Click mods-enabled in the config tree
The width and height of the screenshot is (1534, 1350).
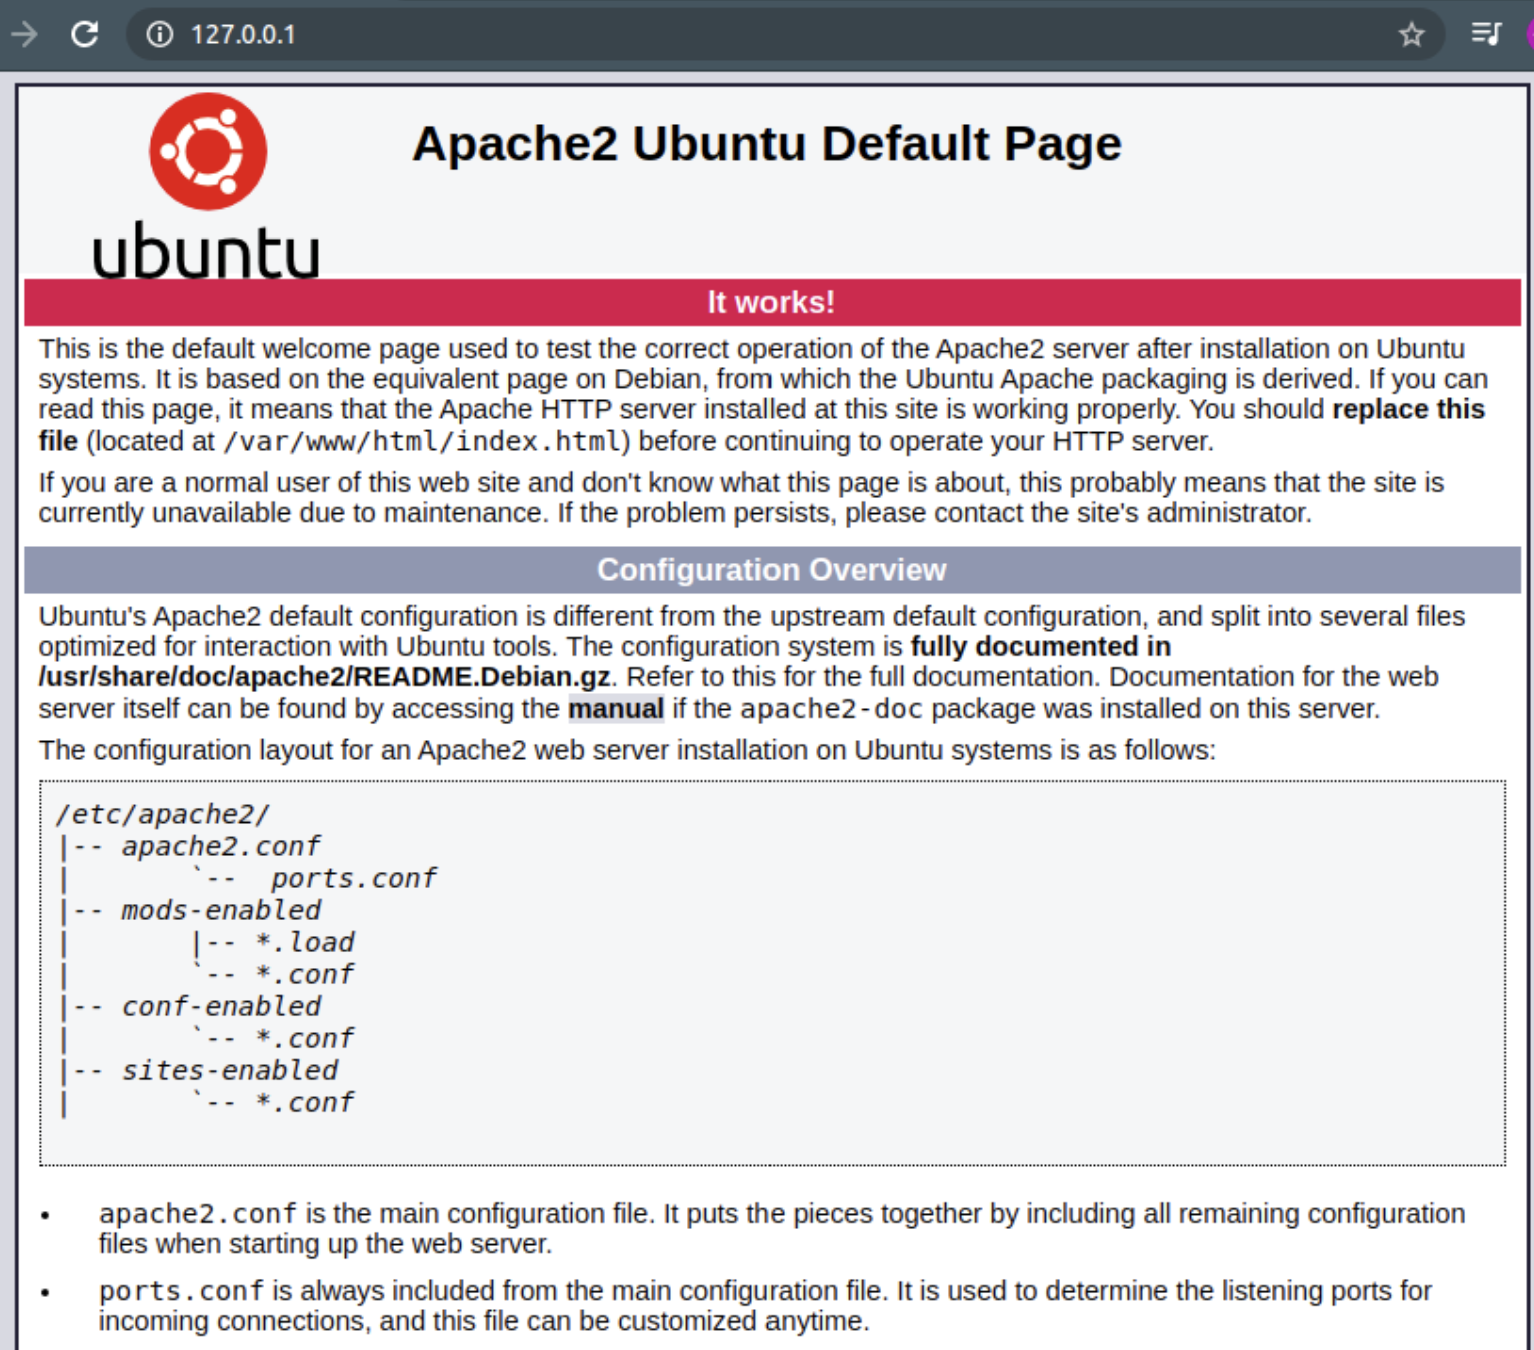(221, 910)
